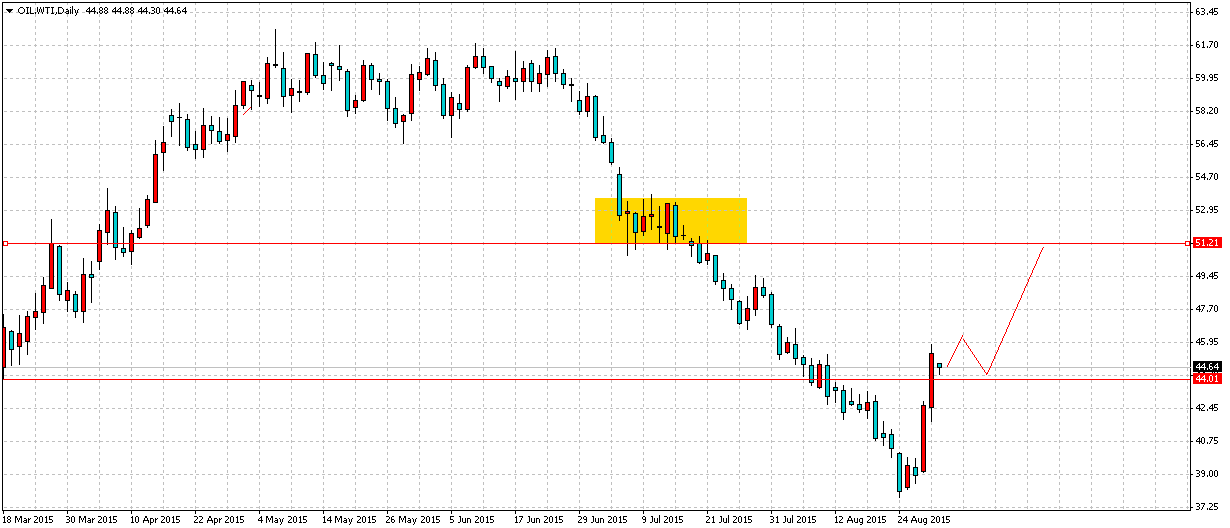Grab left-end handle of 51.21 horizontal line
The height and width of the screenshot is (528, 1230).
click(x=5, y=243)
